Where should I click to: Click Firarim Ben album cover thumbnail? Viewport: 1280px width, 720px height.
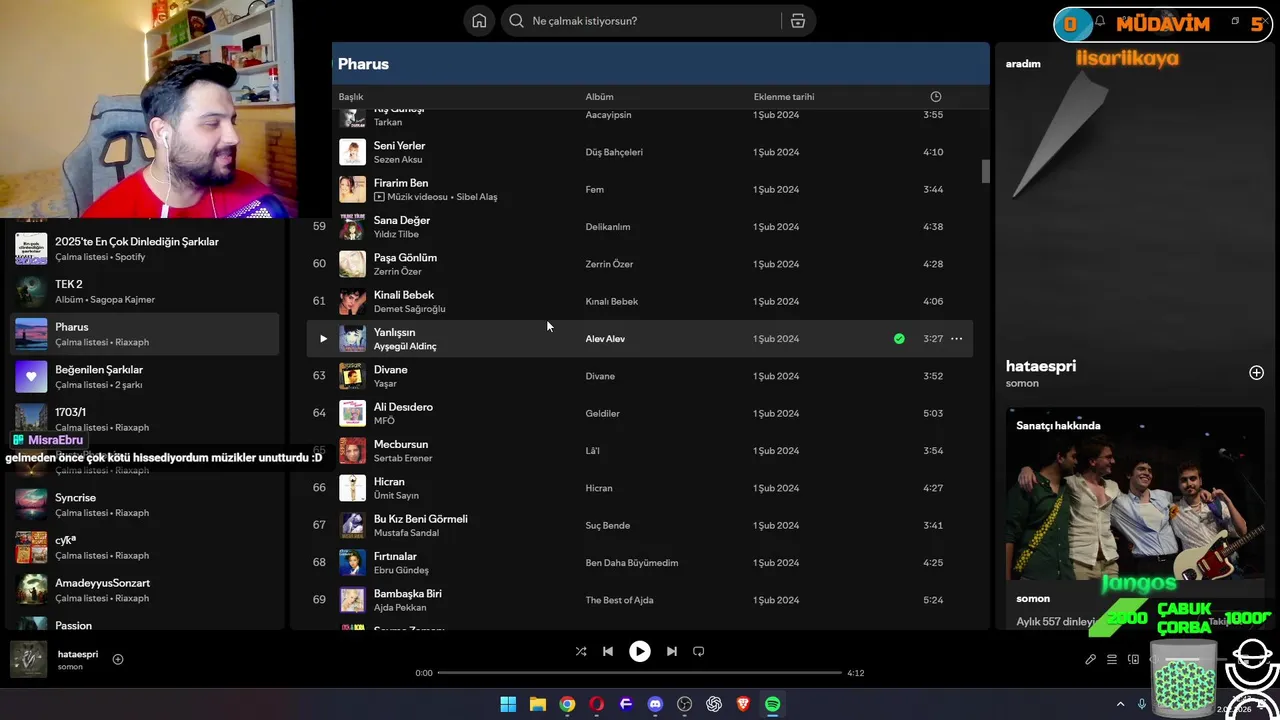point(352,189)
